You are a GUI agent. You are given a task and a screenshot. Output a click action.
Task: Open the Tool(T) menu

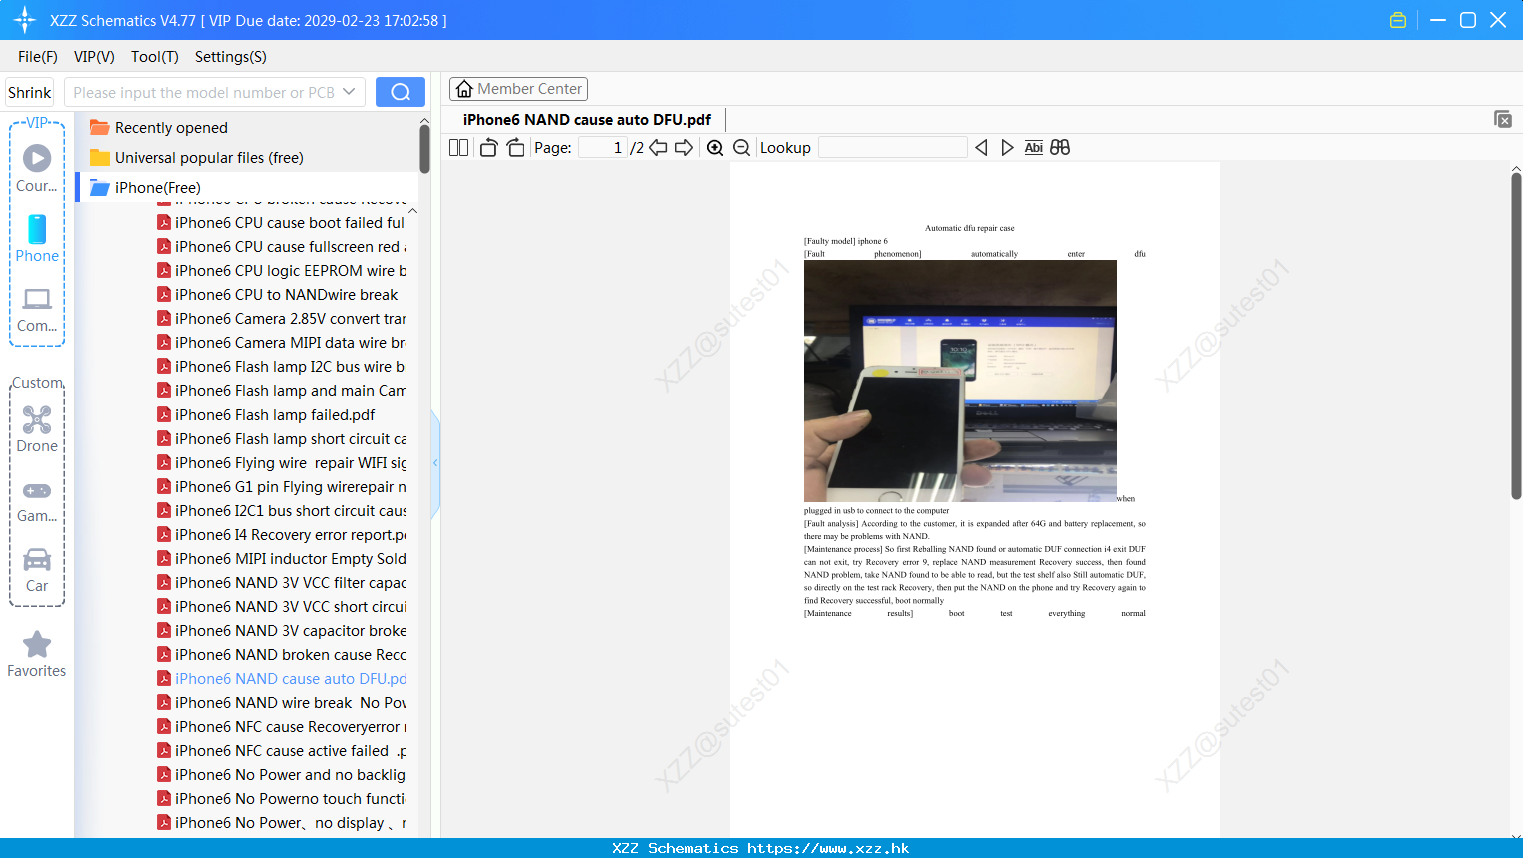155,57
